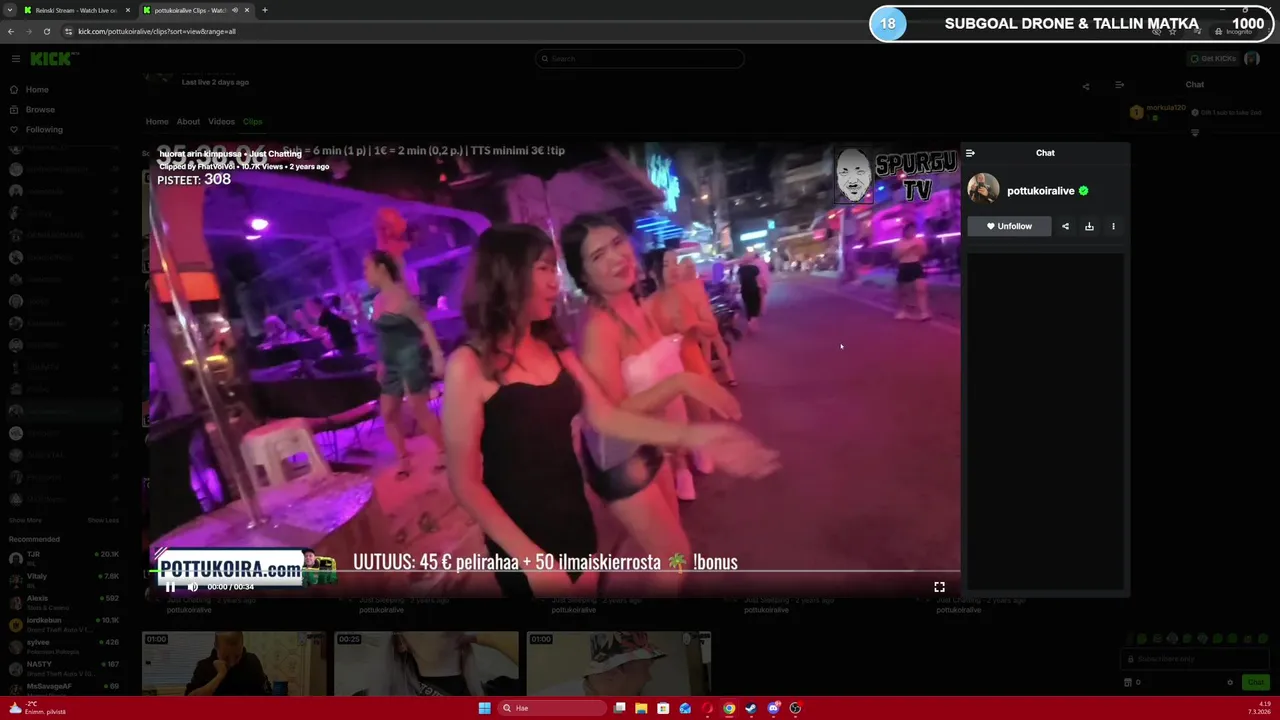The image size is (1280, 720).
Task: Open user account avatar menu
Action: (x=1251, y=59)
